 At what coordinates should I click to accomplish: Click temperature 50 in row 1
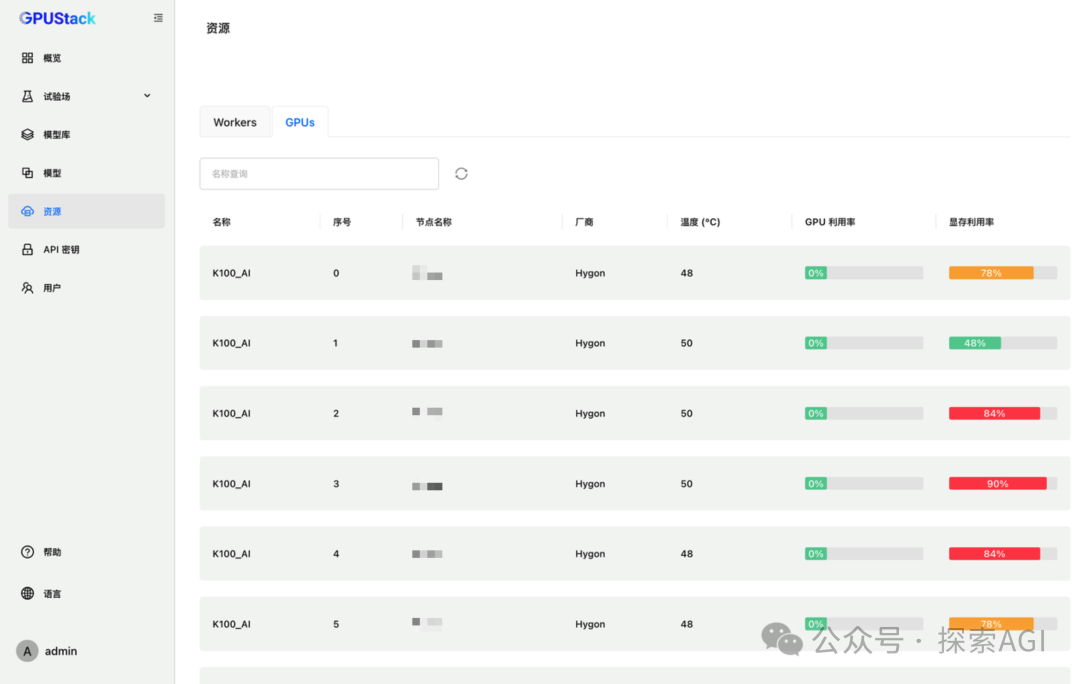click(687, 343)
